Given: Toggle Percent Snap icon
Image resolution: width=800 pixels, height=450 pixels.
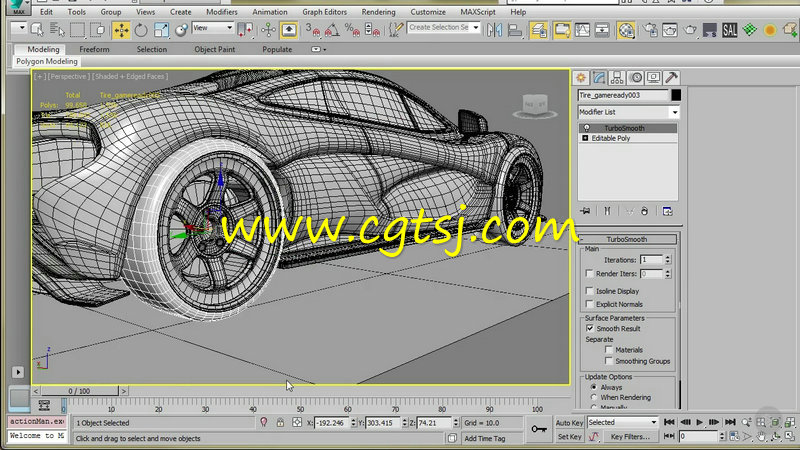Looking at the screenshot, I should pyautogui.click(x=352, y=30).
